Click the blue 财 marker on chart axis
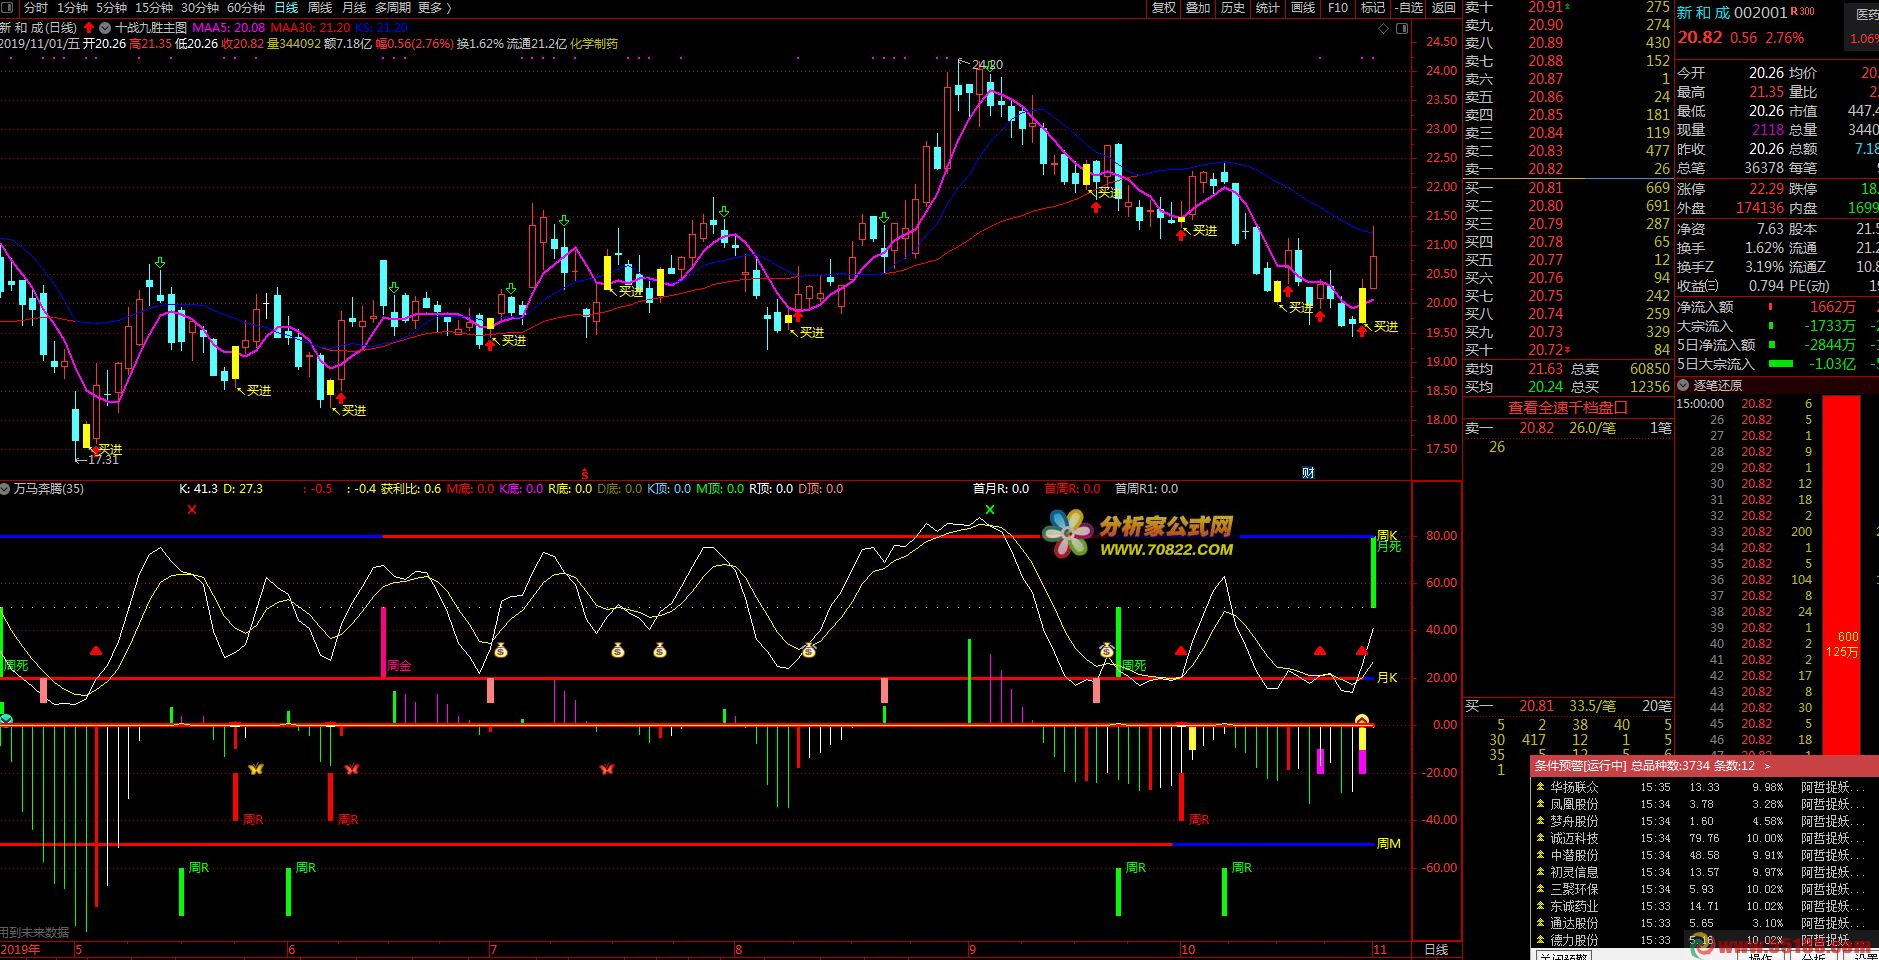Screen dimensions: 1879x960 pos(1308,473)
